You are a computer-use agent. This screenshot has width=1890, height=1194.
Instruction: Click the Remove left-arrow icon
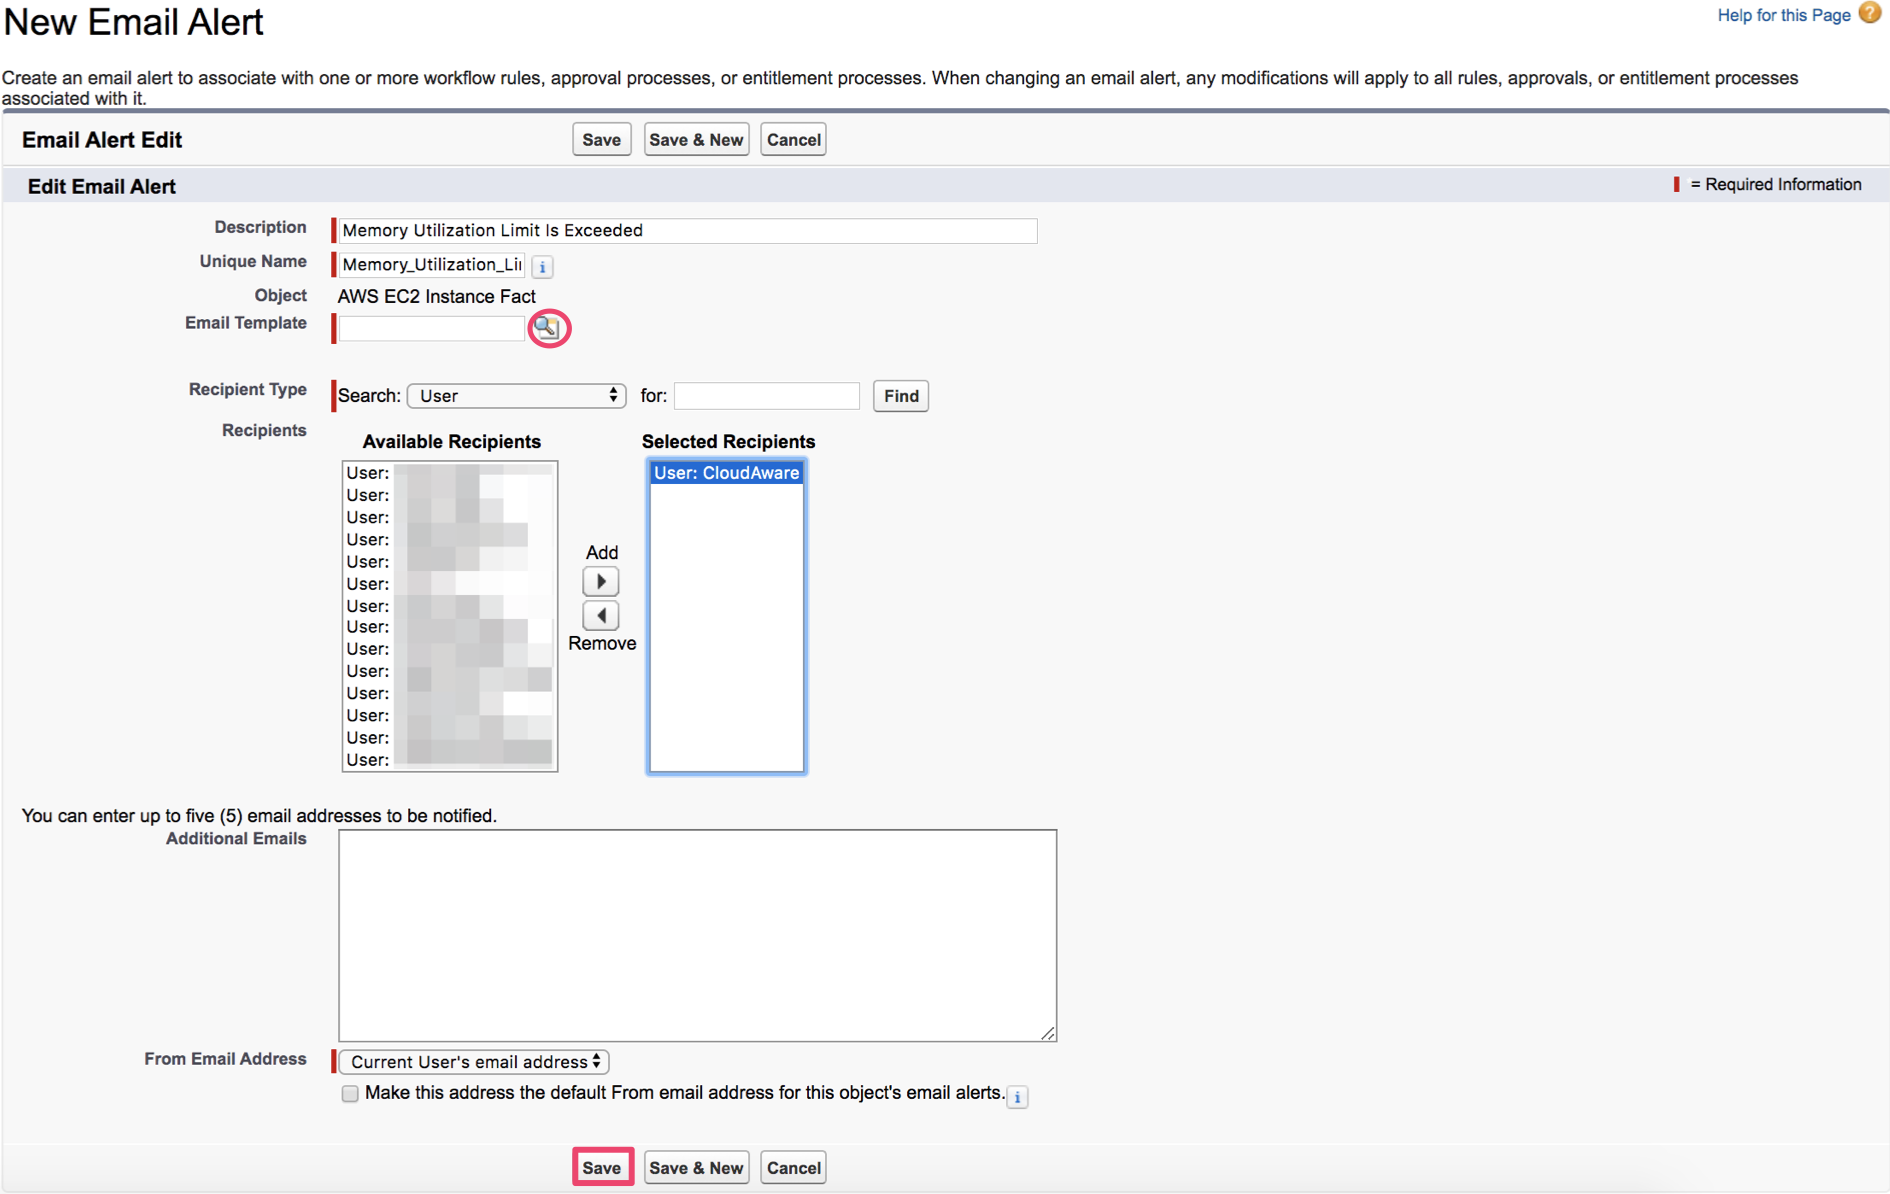pyautogui.click(x=600, y=615)
